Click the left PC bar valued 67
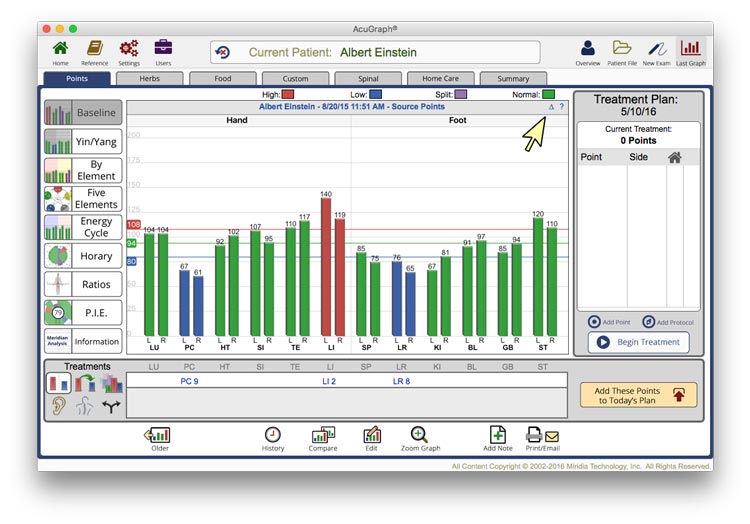 pyautogui.click(x=184, y=303)
